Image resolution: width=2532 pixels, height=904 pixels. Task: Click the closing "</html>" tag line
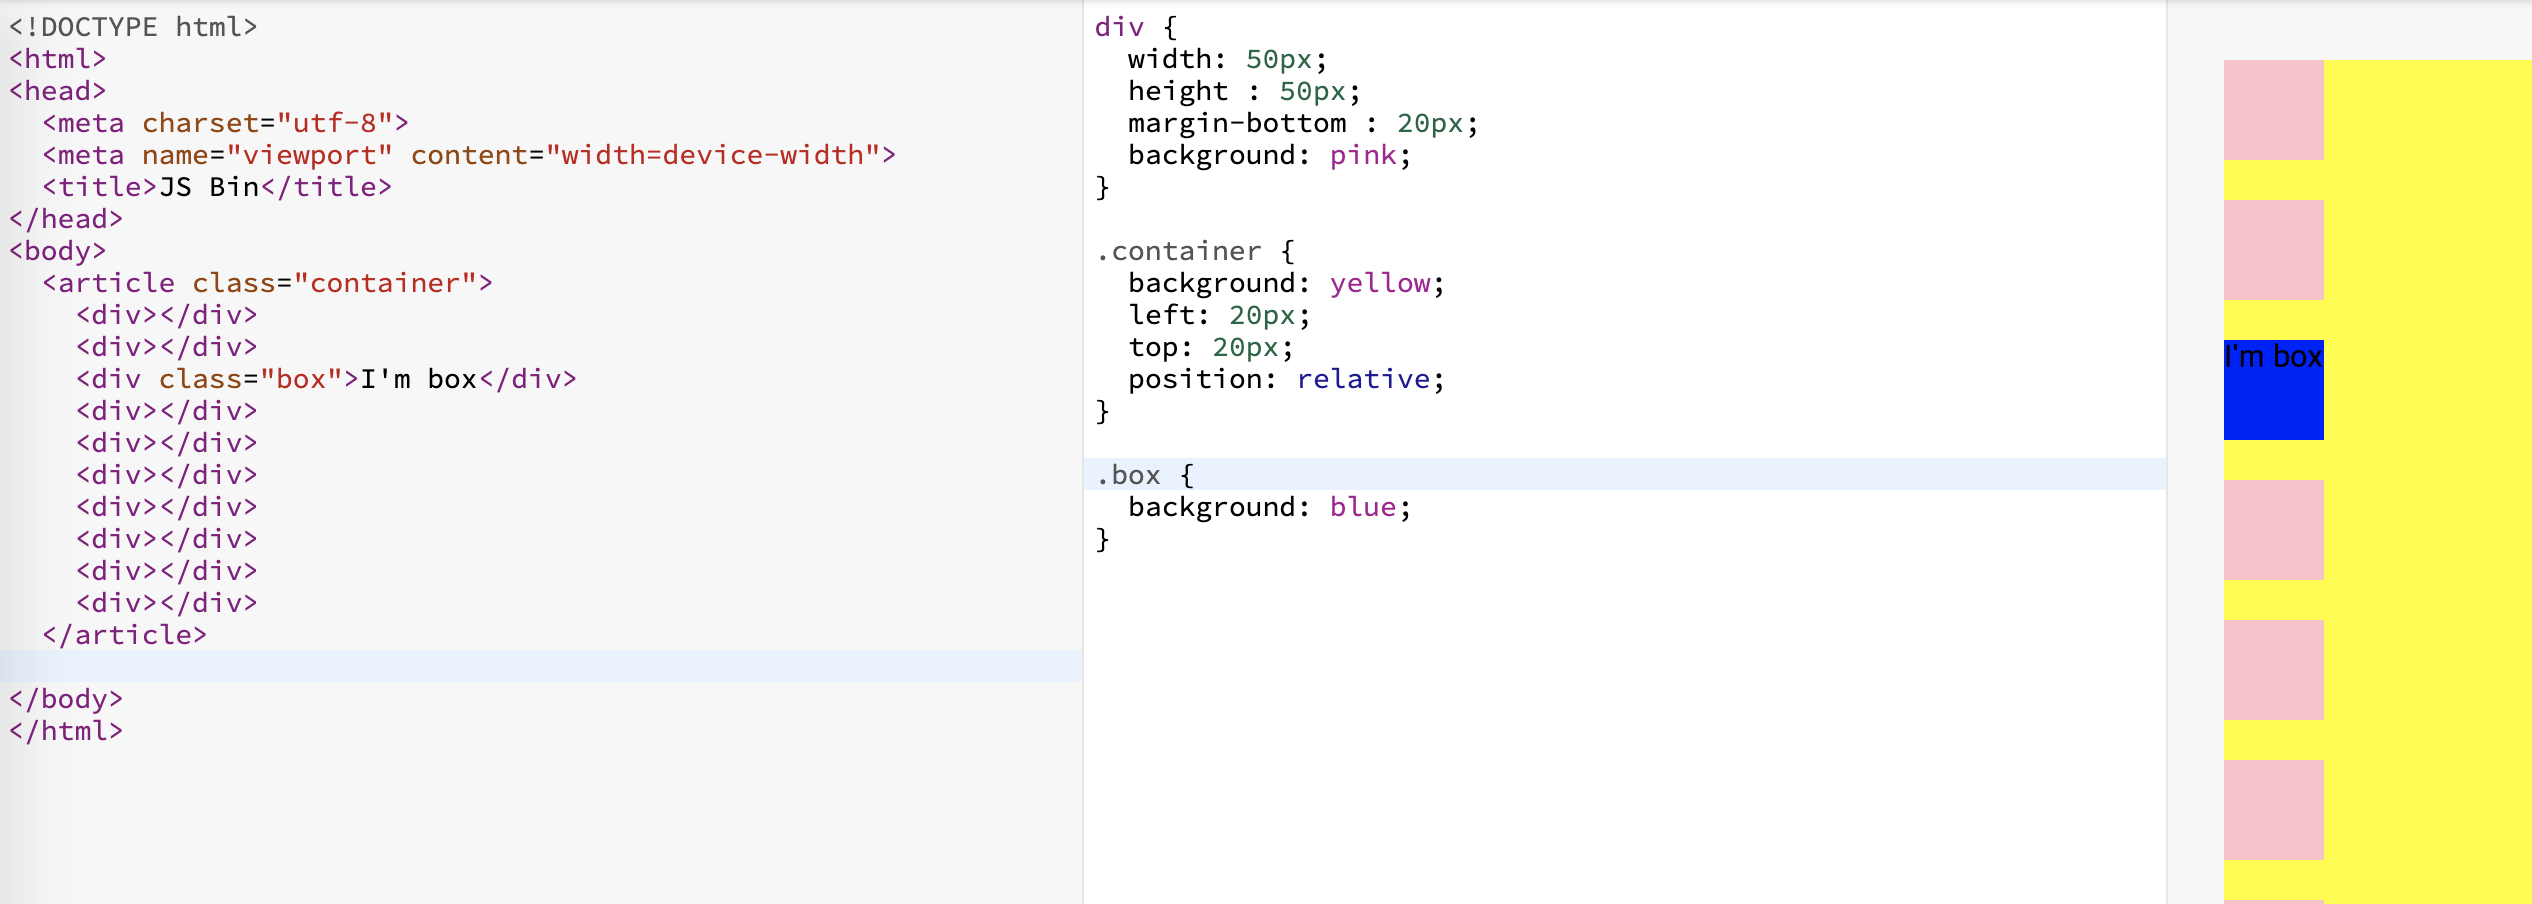click(66, 731)
